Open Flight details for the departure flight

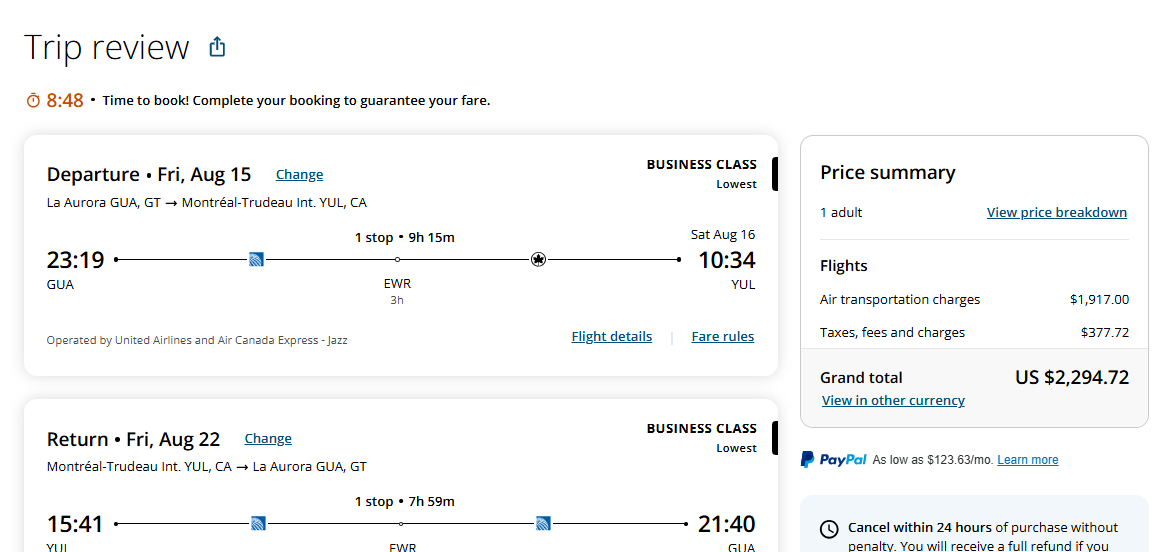click(x=611, y=337)
